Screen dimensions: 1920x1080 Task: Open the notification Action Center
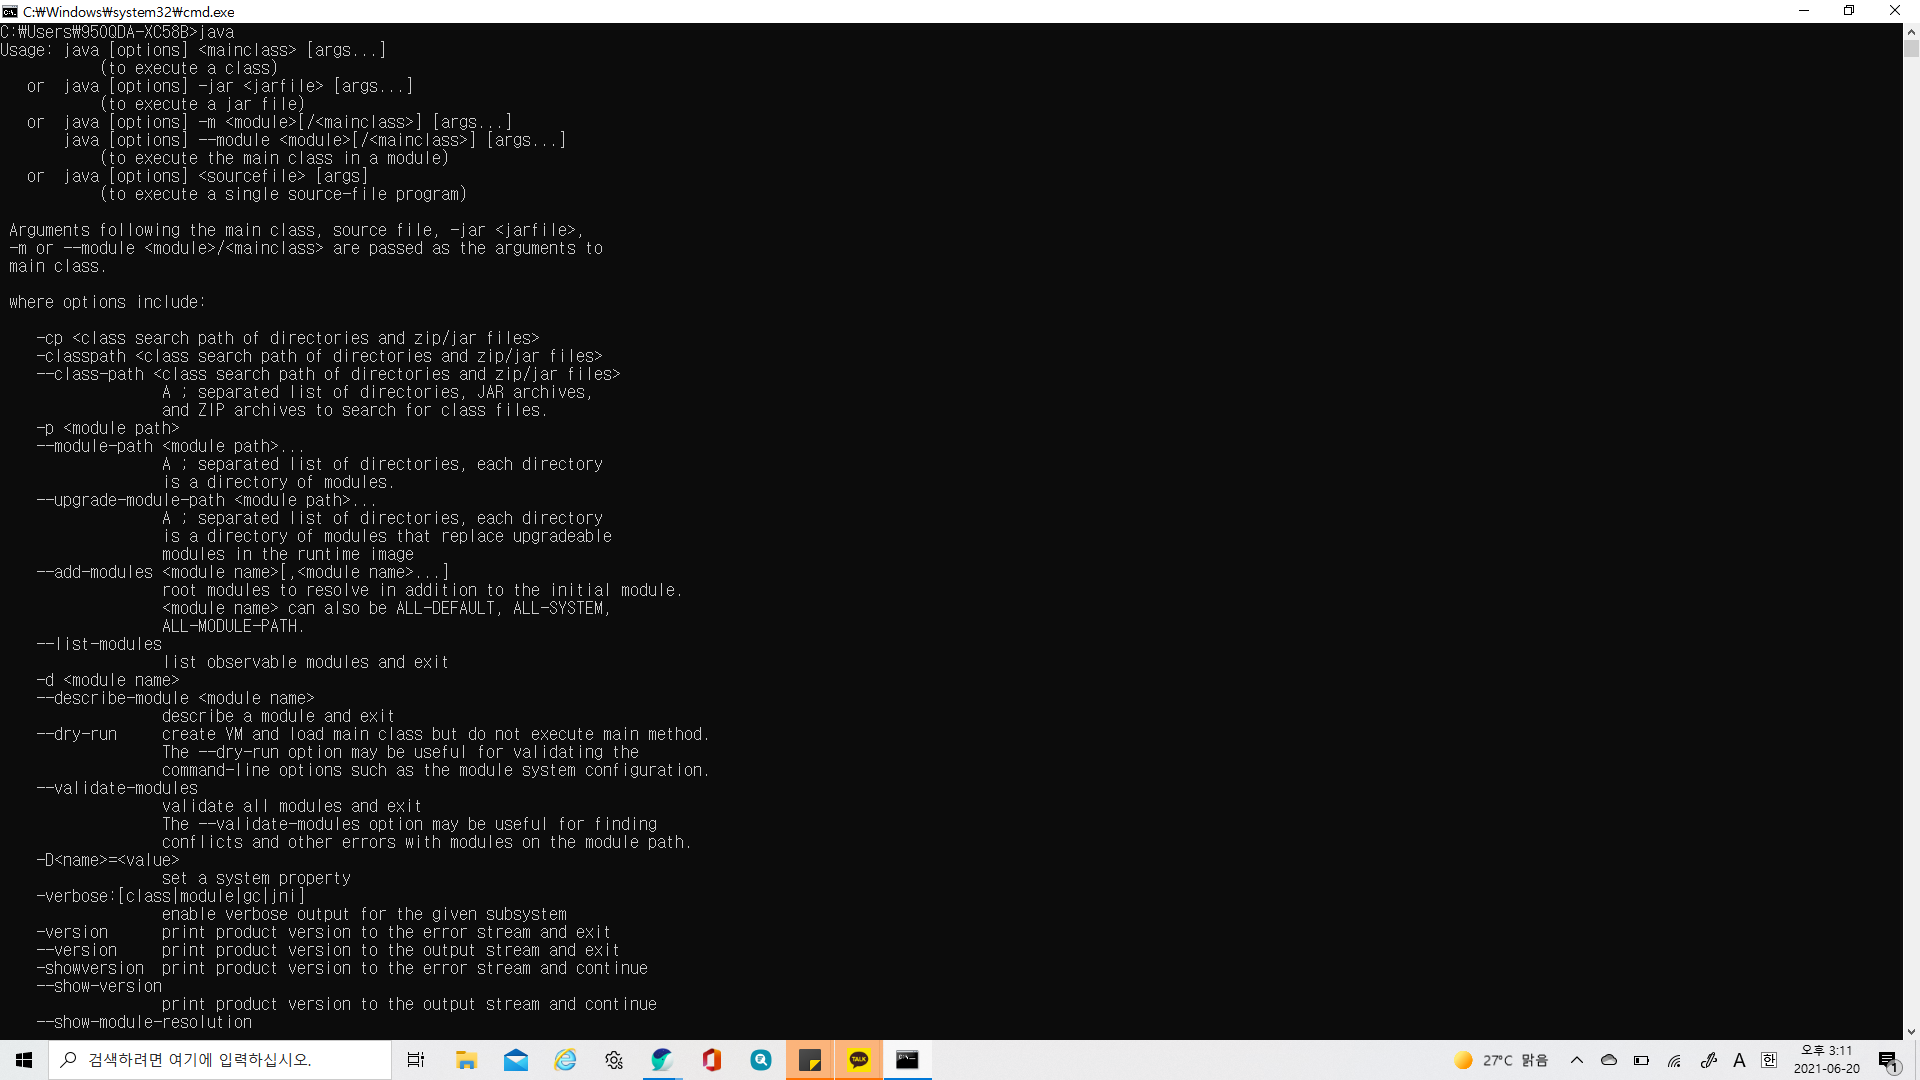tap(1888, 1060)
